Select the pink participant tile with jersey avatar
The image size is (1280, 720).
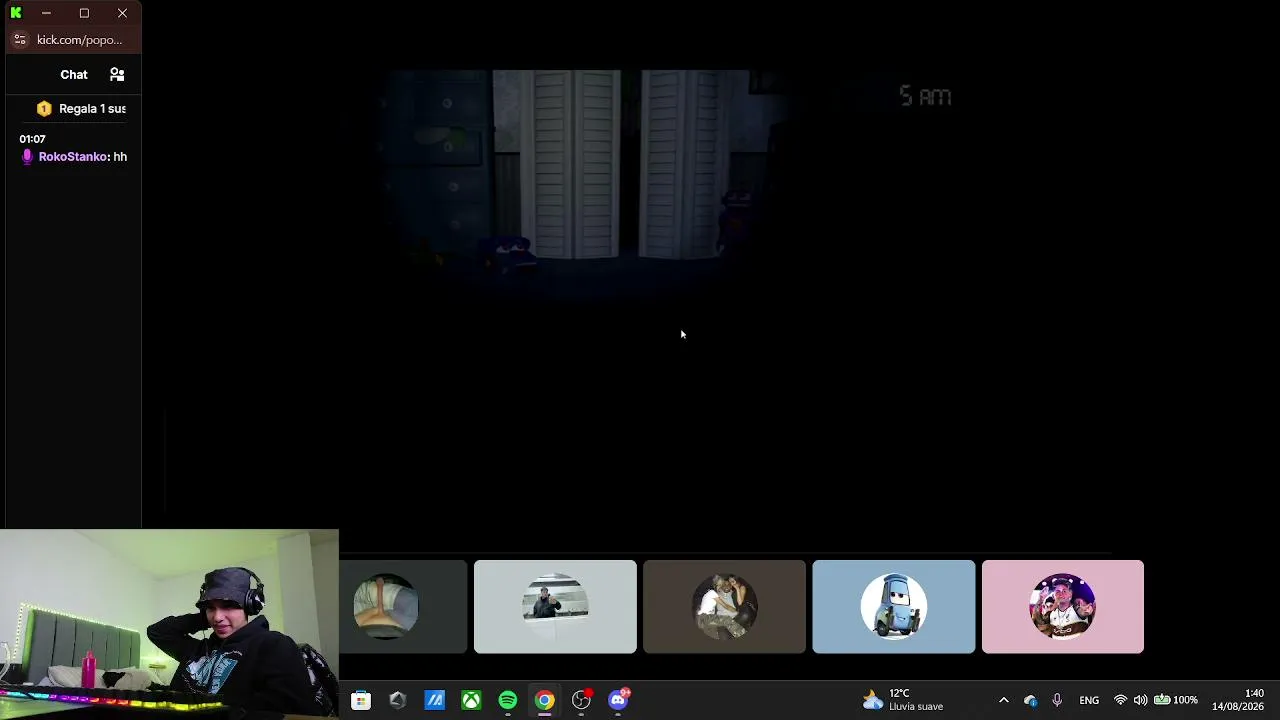tap(1062, 606)
